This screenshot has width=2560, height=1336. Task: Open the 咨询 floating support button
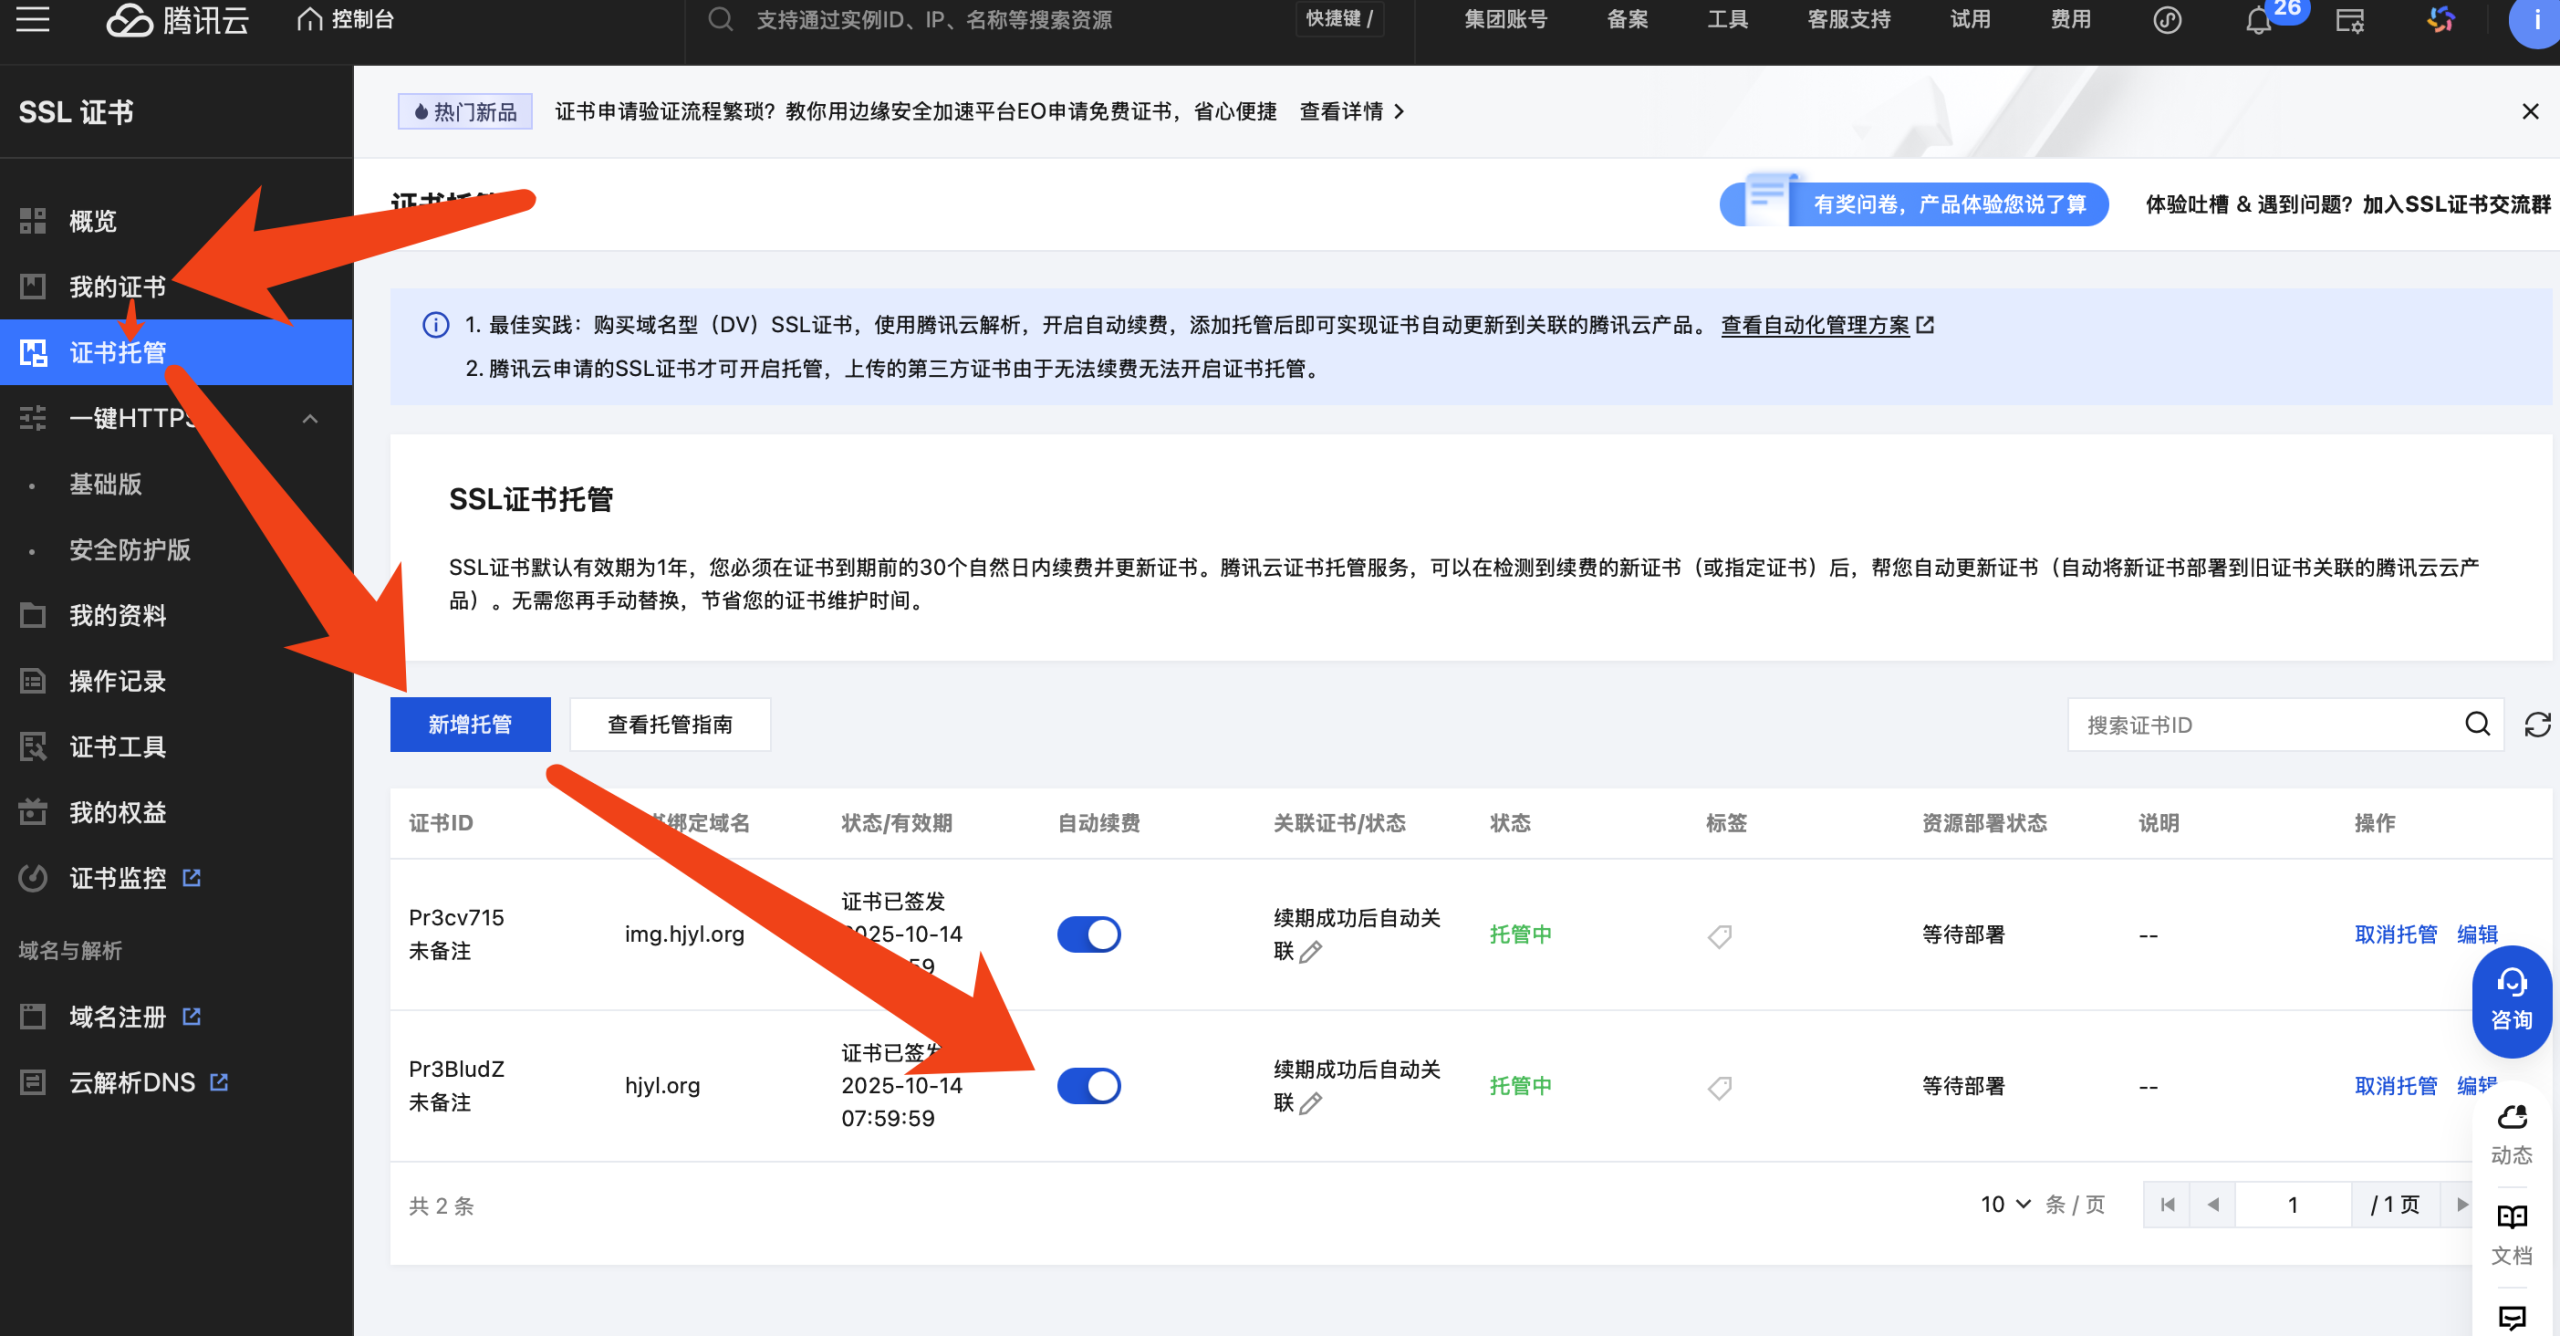tap(2511, 1001)
